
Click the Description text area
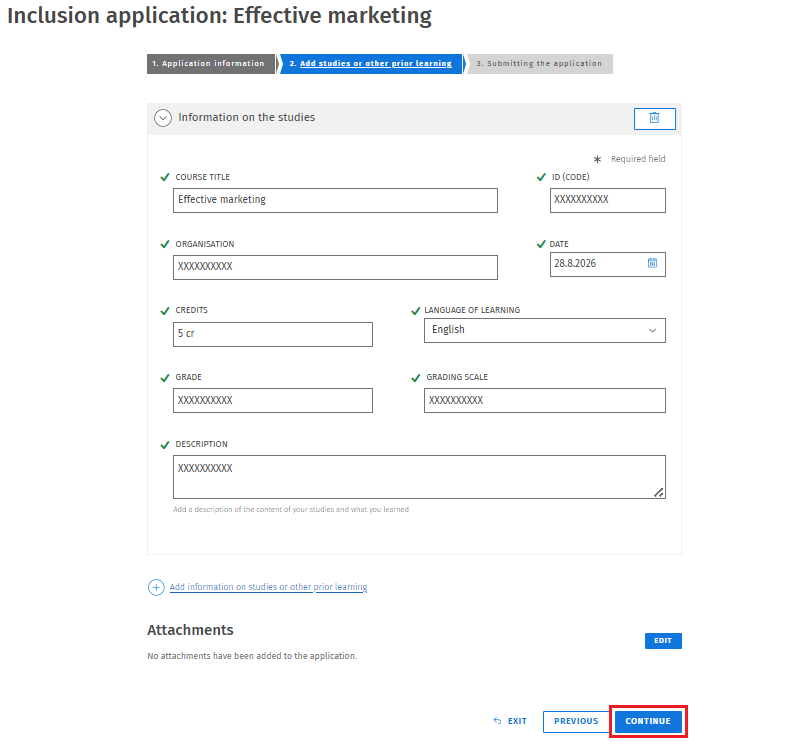click(x=419, y=477)
